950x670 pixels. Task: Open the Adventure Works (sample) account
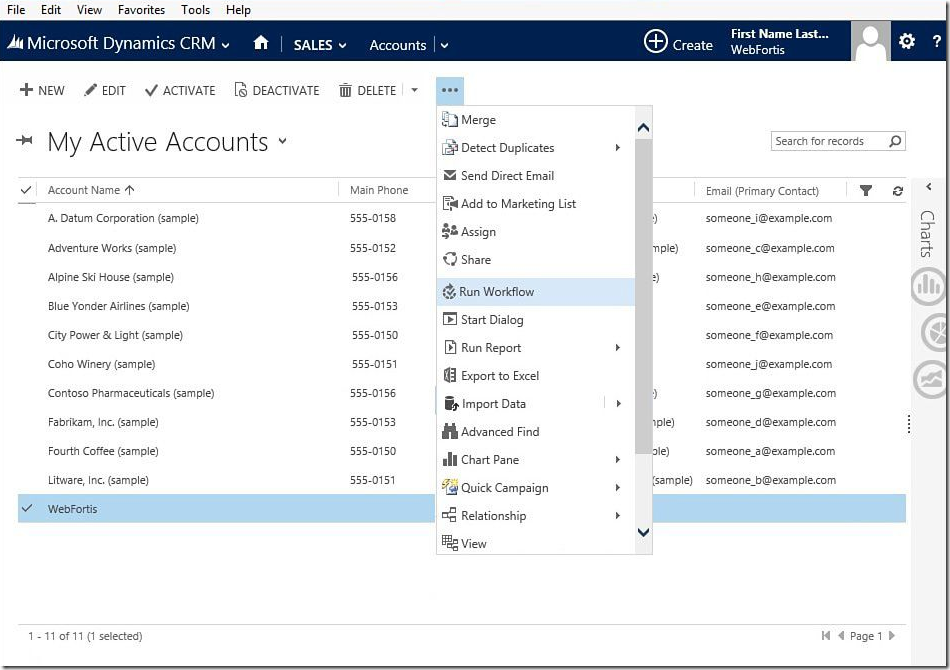point(112,248)
